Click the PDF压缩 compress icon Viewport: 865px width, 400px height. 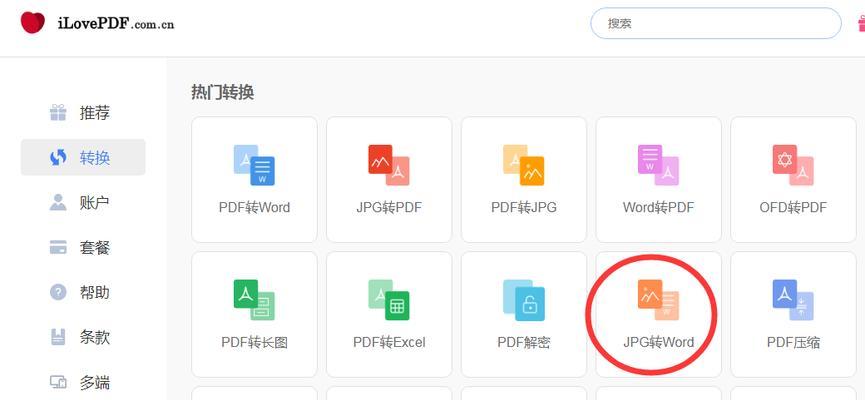pos(793,300)
